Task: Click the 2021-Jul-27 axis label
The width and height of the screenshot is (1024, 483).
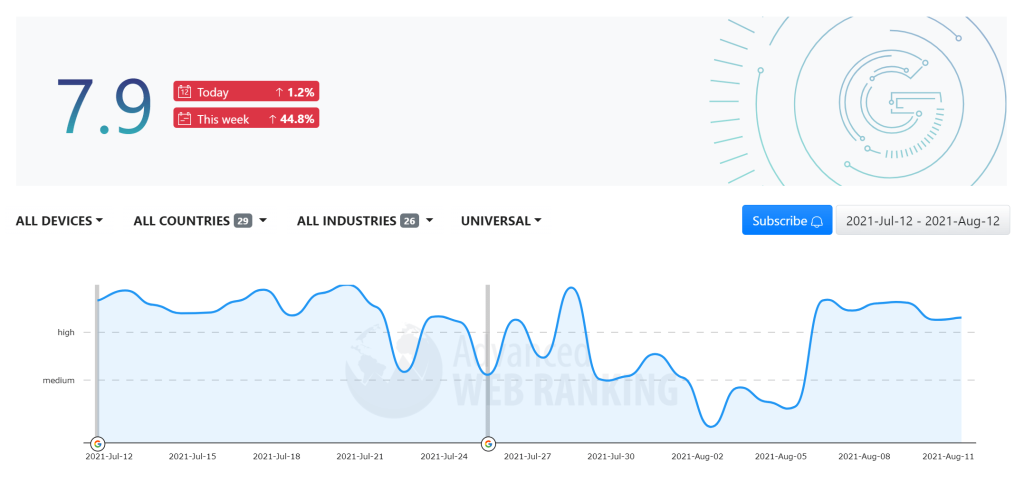Action: point(527,456)
